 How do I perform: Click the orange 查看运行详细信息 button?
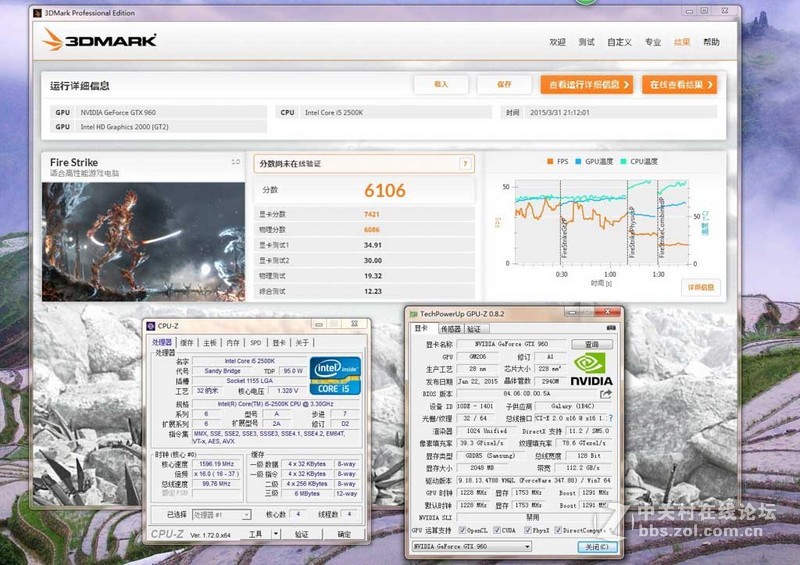(x=587, y=85)
